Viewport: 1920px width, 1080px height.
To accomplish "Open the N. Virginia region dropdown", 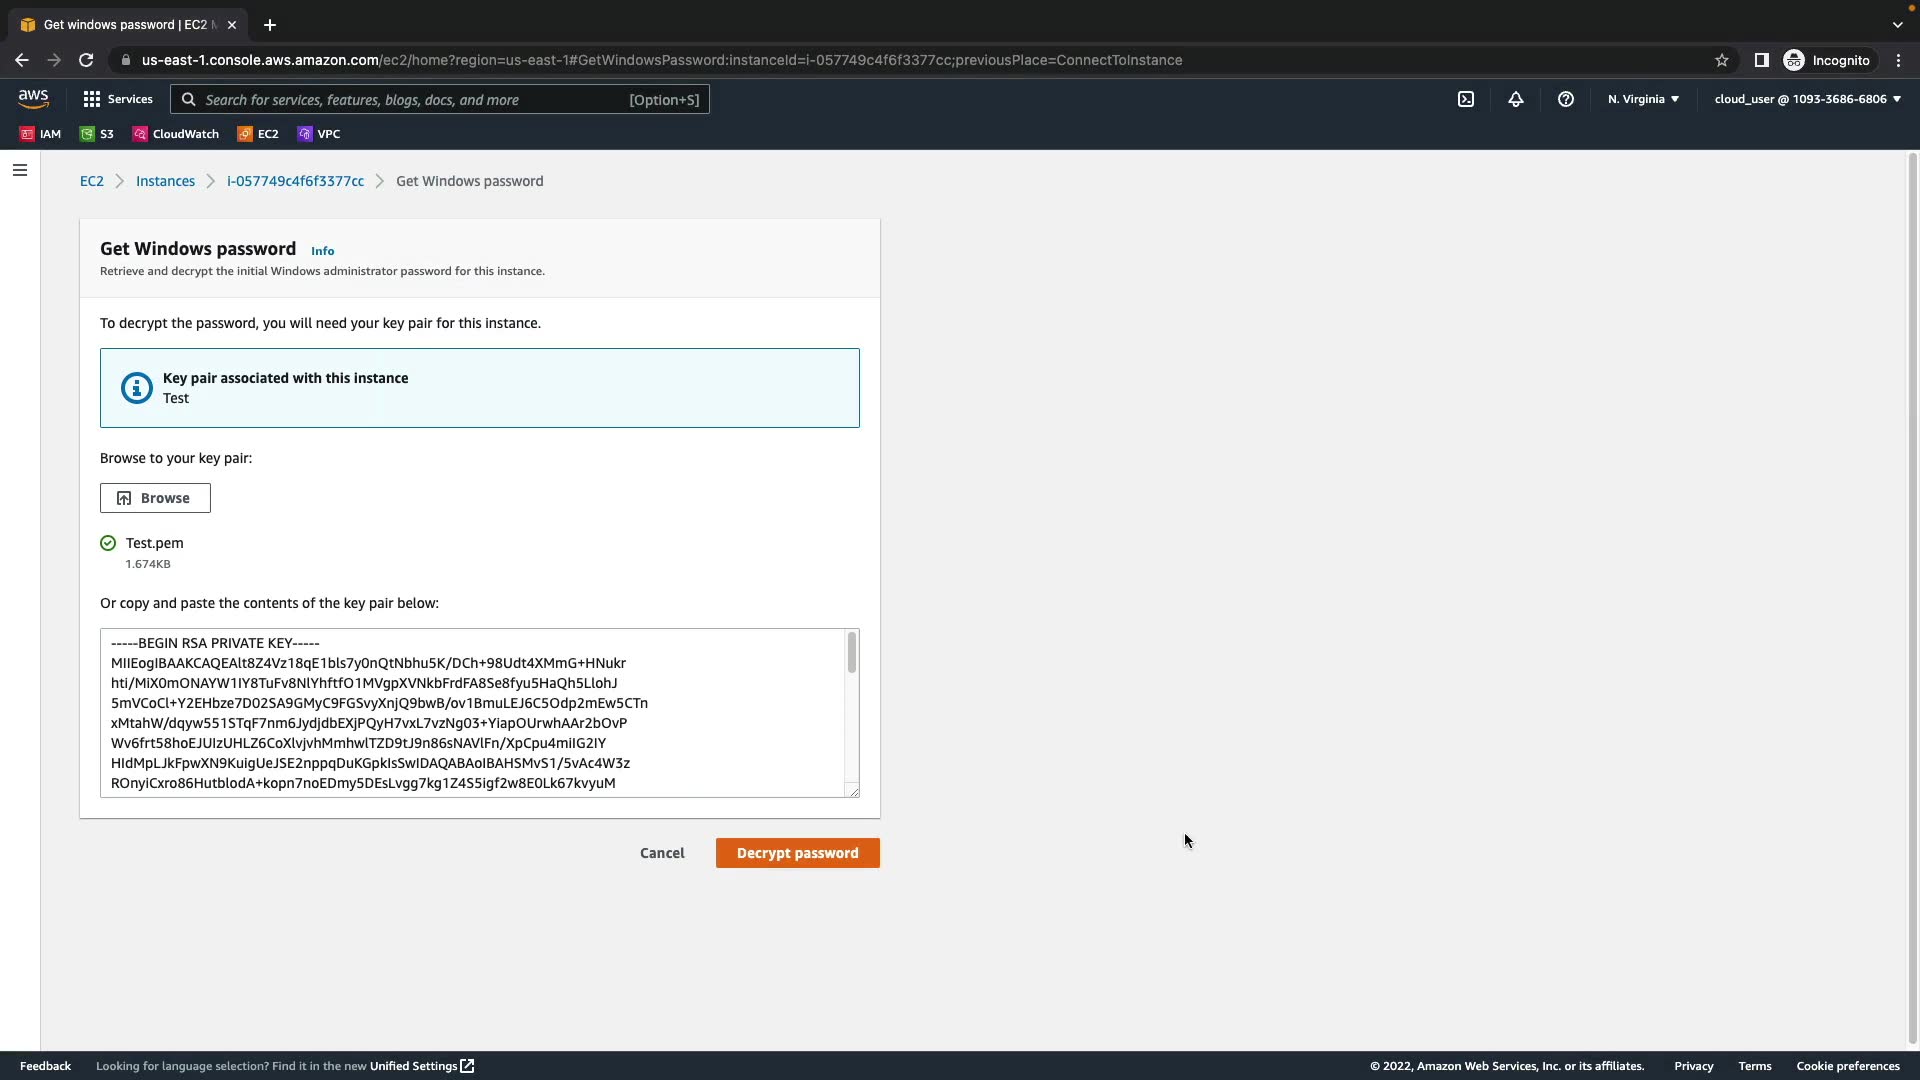I will coord(1643,99).
